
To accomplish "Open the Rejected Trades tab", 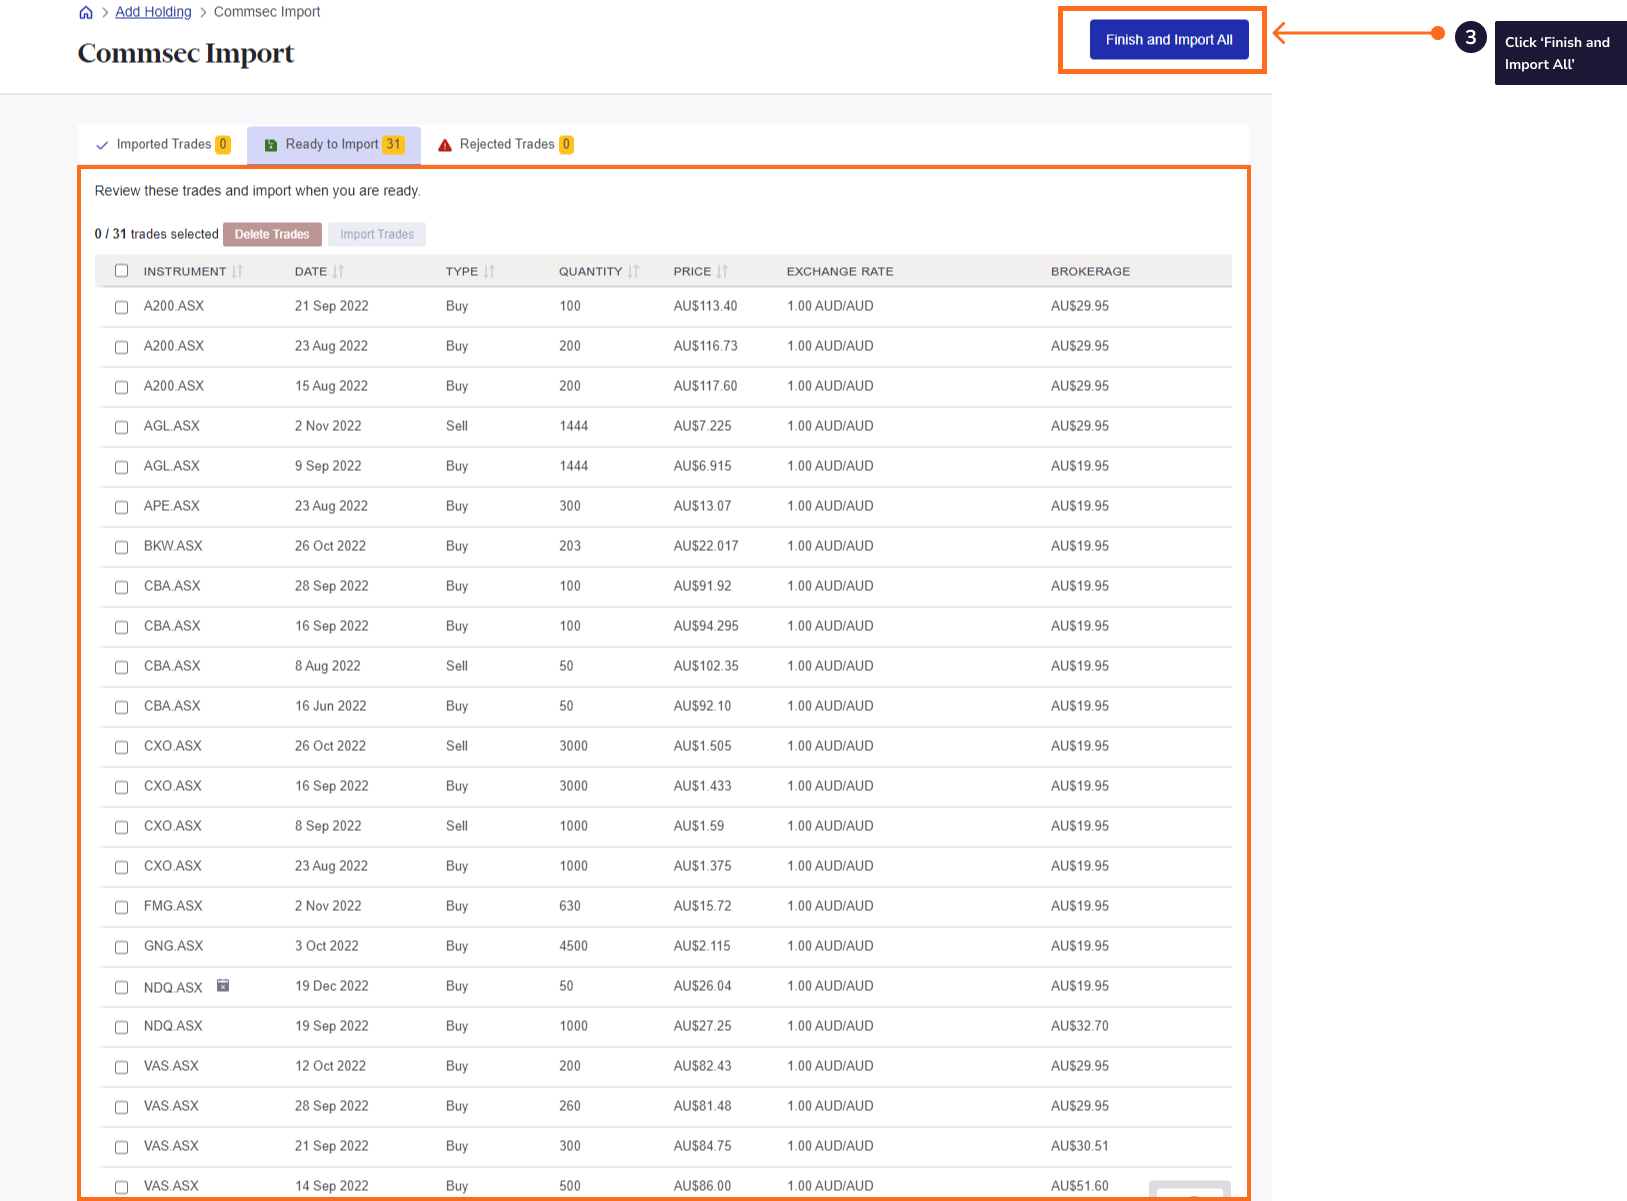I will [x=506, y=144].
